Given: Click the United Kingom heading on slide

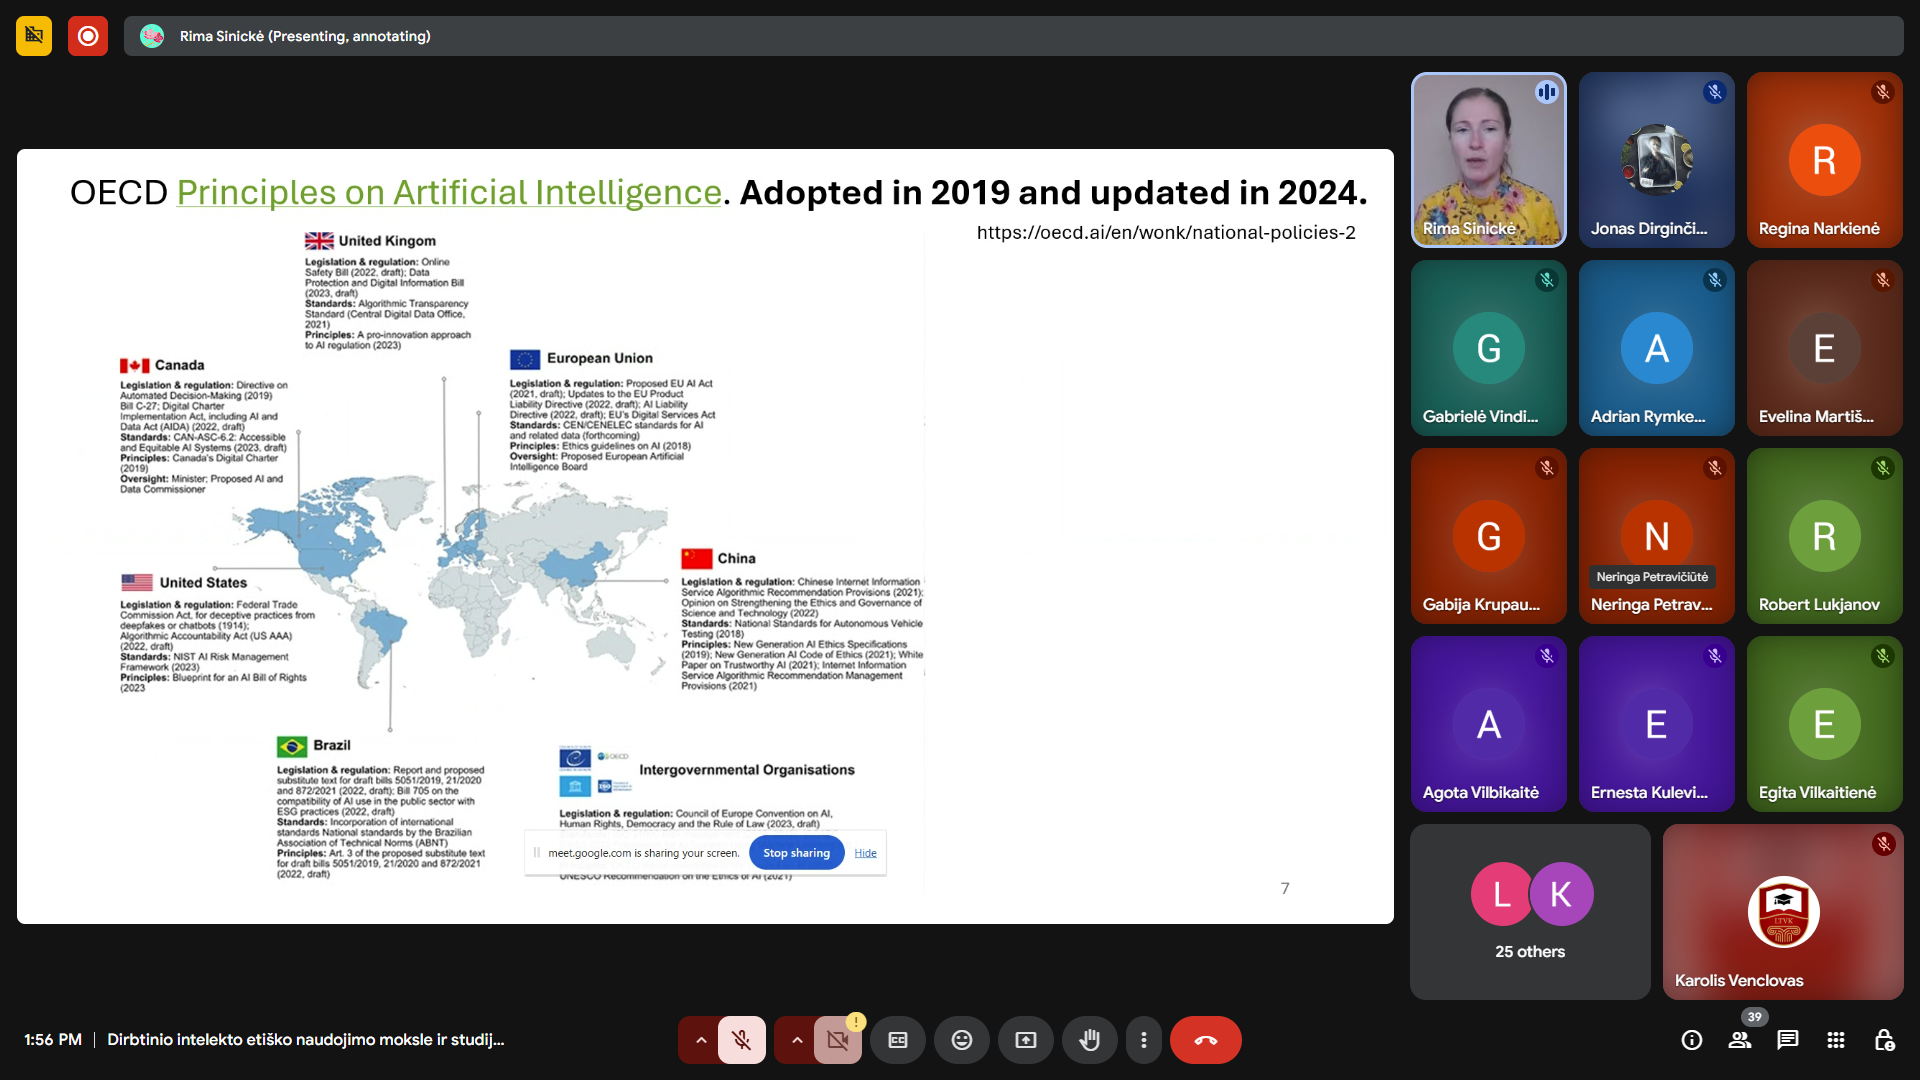Looking at the screenshot, I should click(387, 241).
